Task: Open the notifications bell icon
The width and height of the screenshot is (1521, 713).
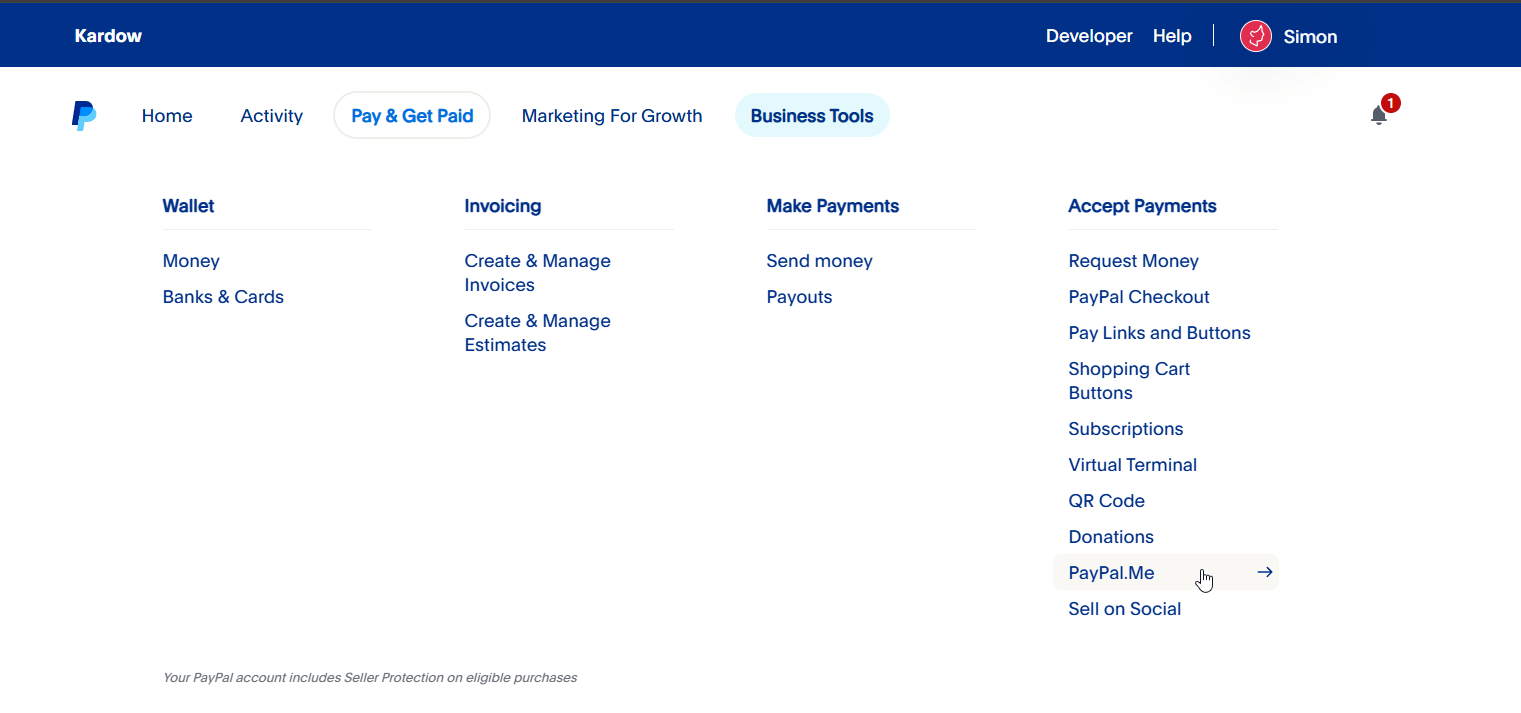Action: pyautogui.click(x=1378, y=115)
